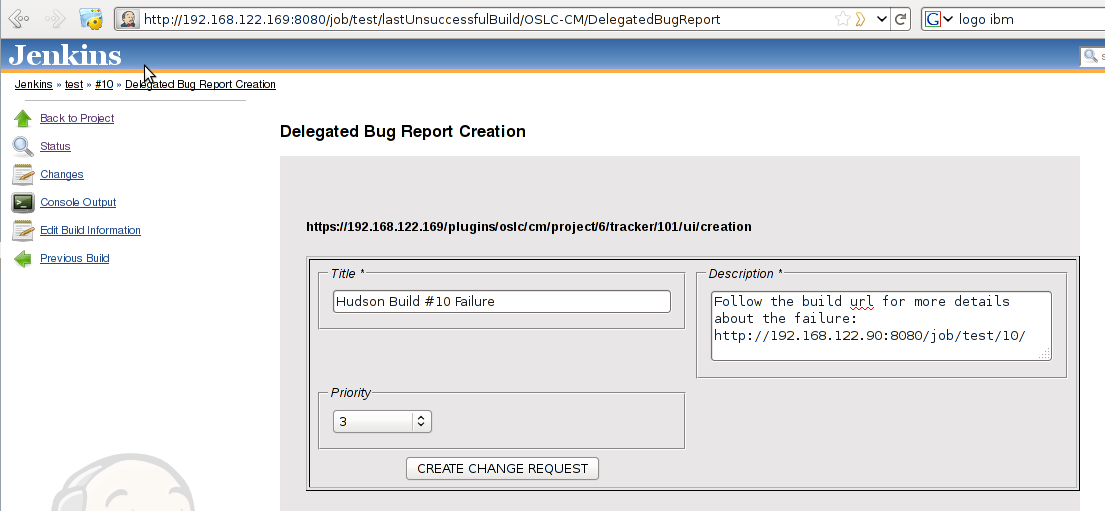Click the CREATE CHANGE REQUEST button
1105x511 pixels.
[502, 469]
